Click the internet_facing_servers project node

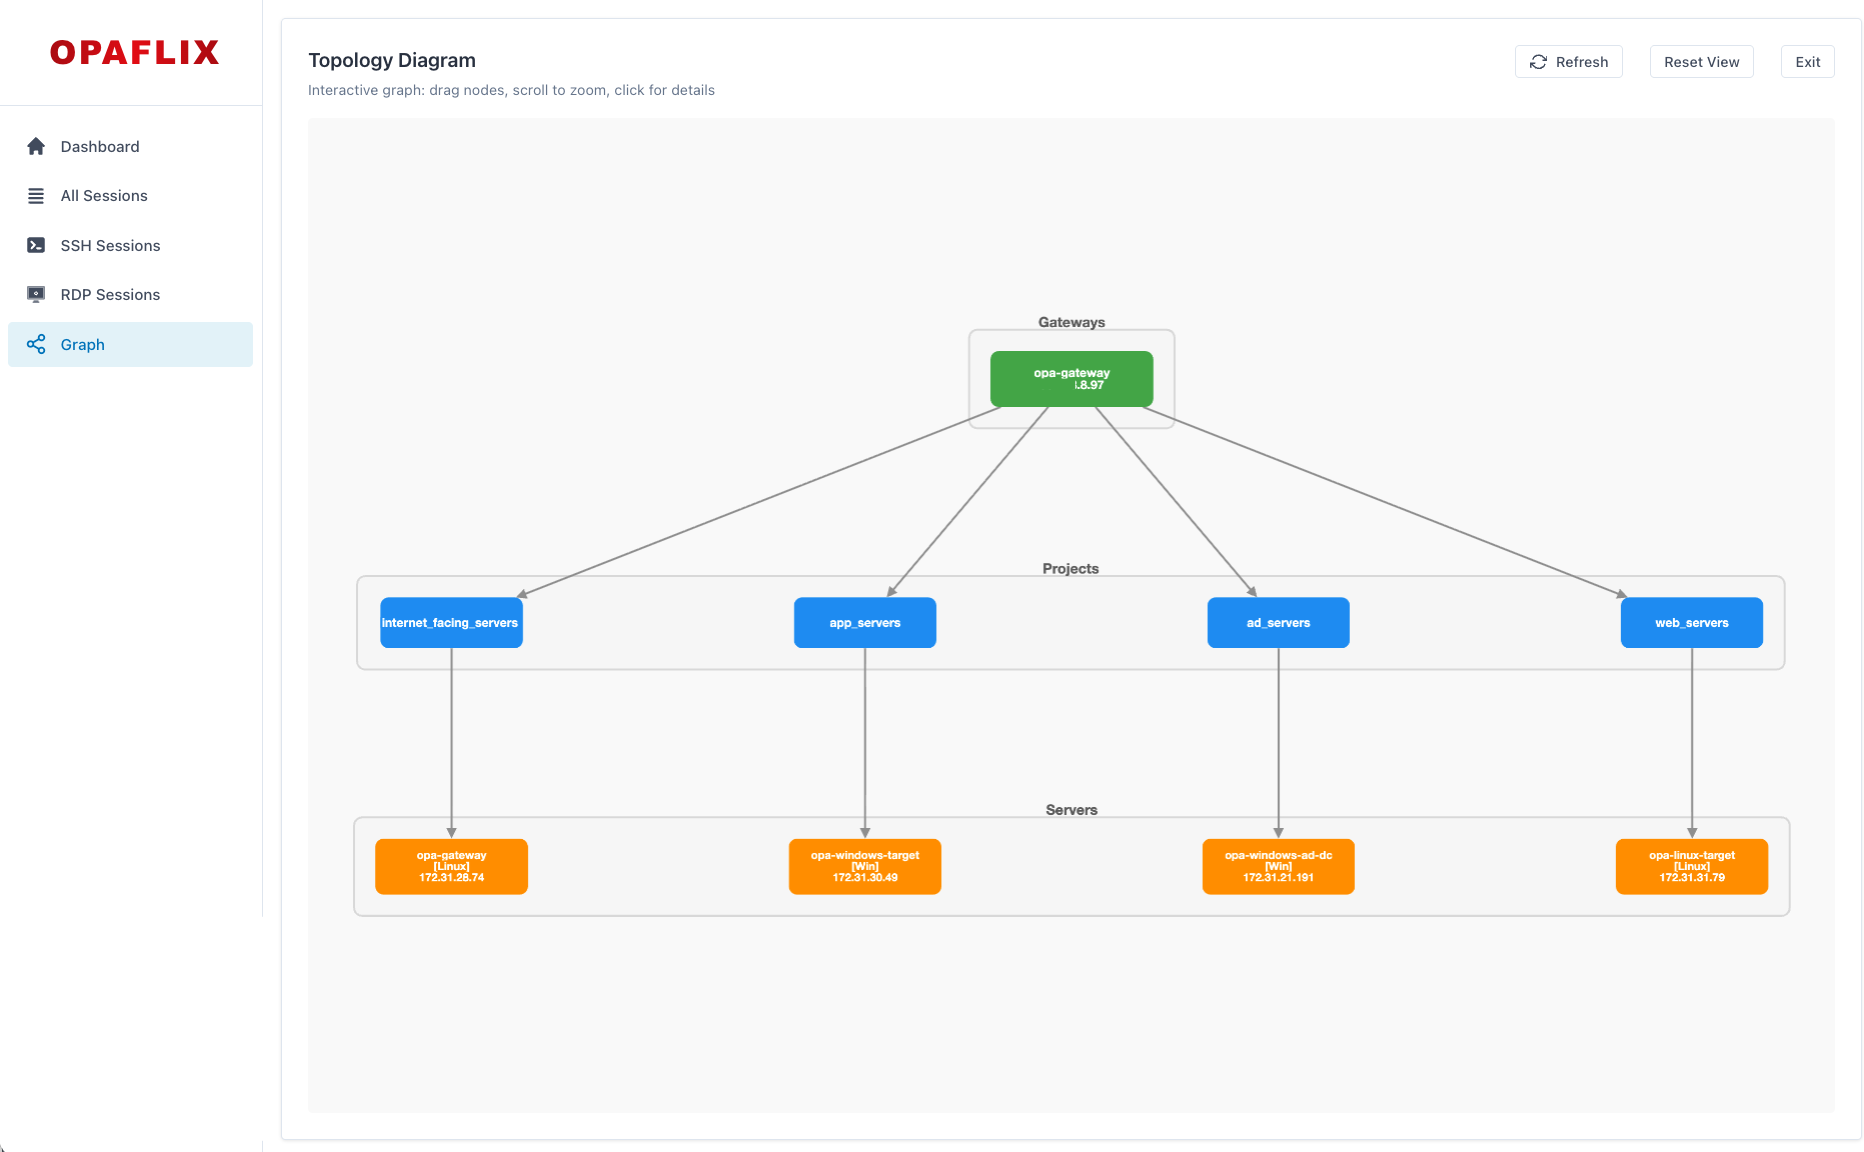[x=451, y=622]
